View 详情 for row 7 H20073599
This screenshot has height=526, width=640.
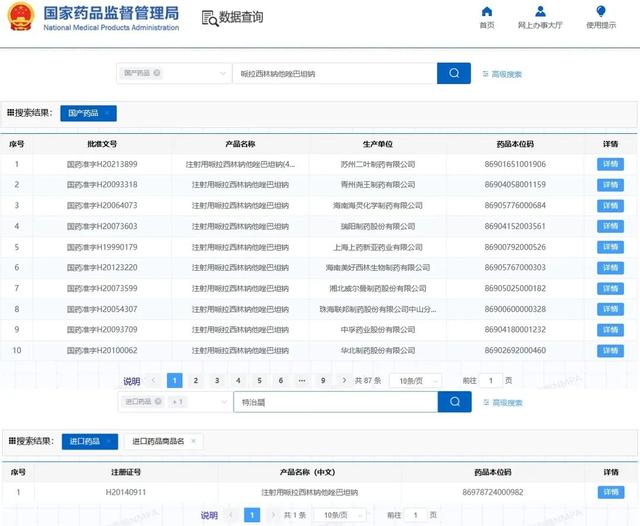[610, 289]
